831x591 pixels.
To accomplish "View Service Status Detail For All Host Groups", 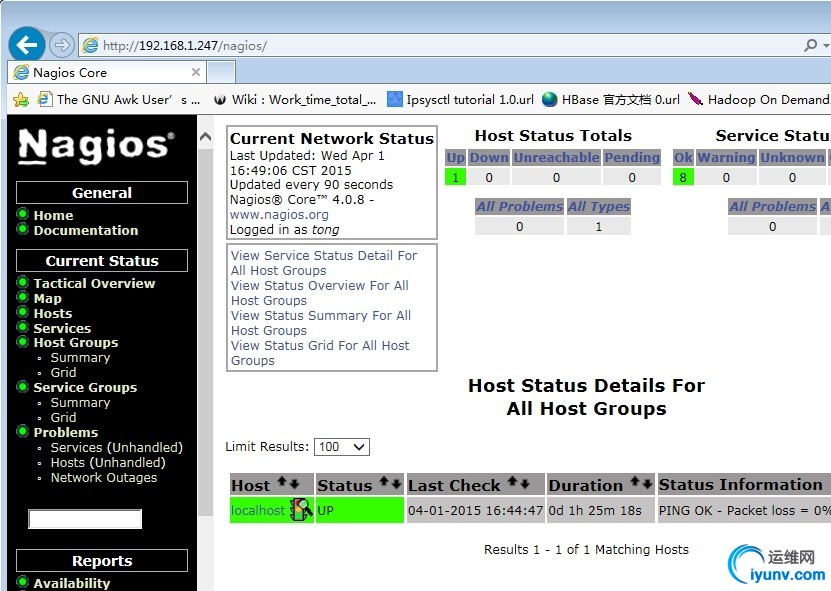I will pyautogui.click(x=324, y=263).
